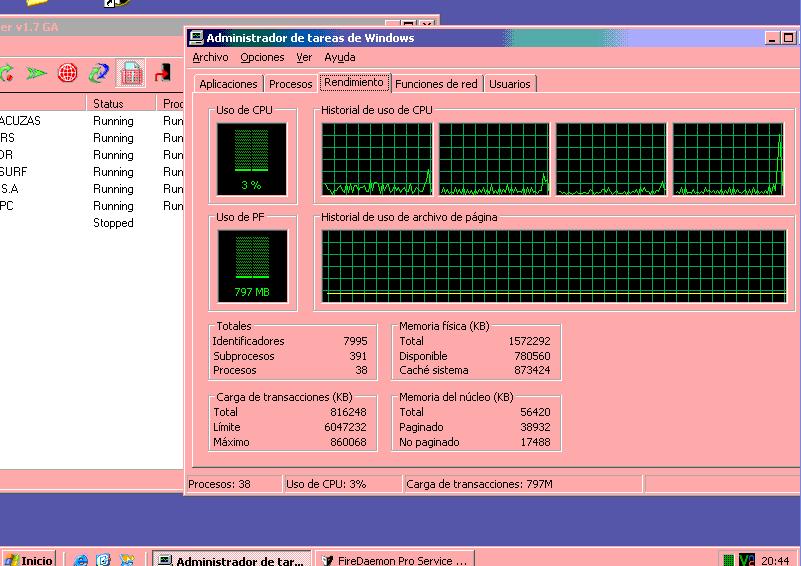Select the SURF service row in FireDaemon
This screenshot has width=801, height=566.
tap(92, 172)
